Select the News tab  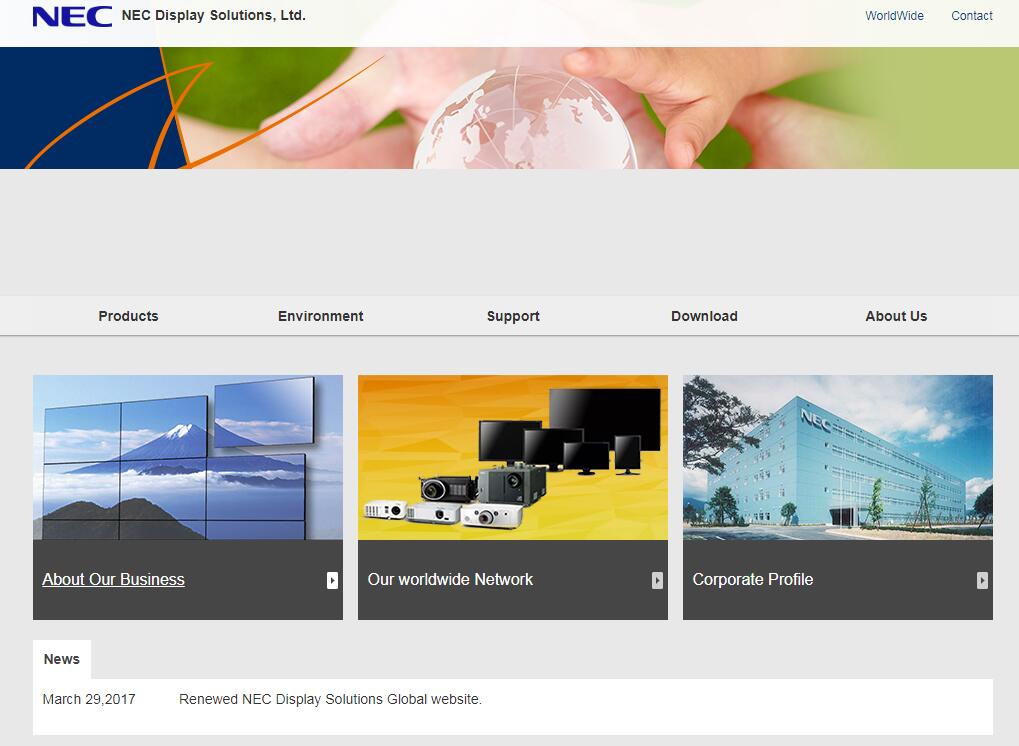pos(62,659)
